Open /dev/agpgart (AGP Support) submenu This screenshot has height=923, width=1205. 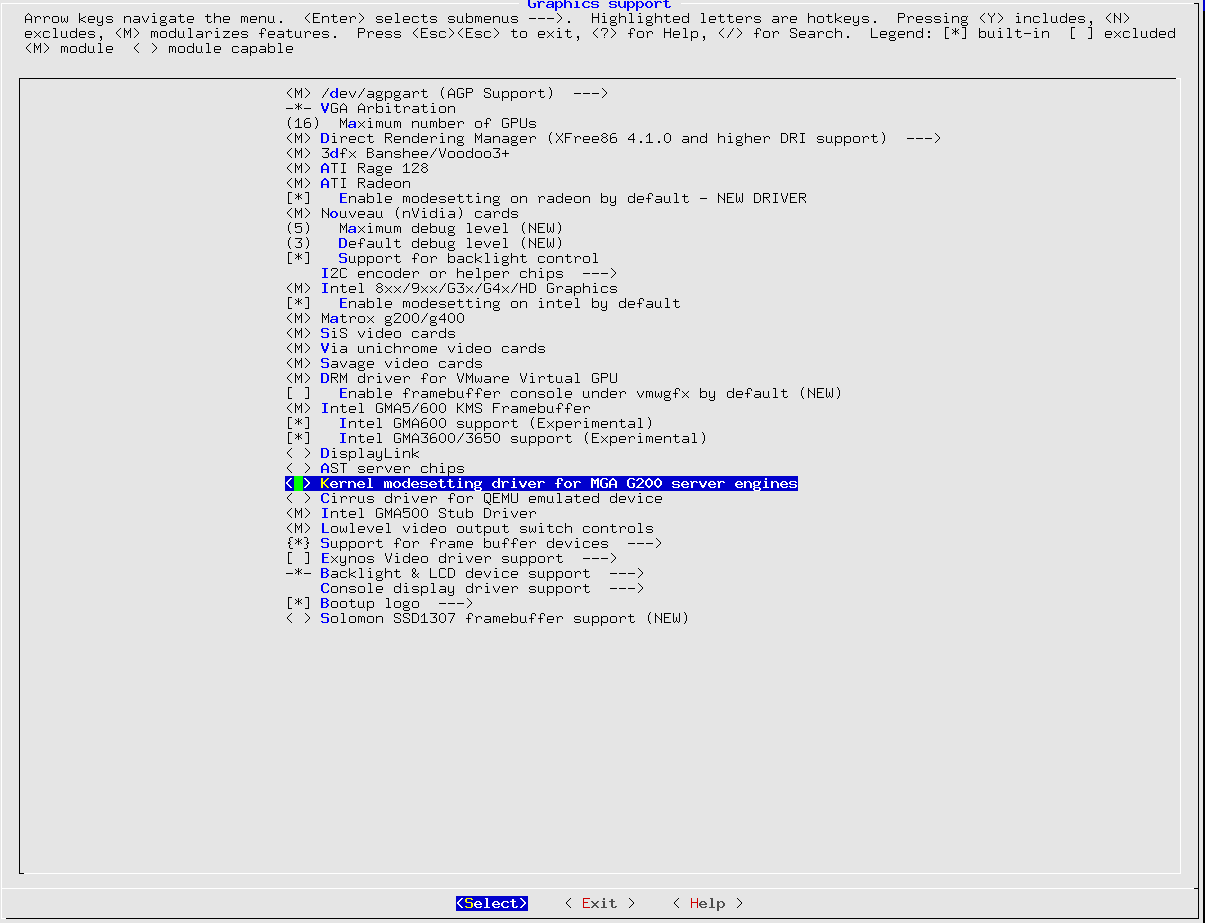coord(447,93)
